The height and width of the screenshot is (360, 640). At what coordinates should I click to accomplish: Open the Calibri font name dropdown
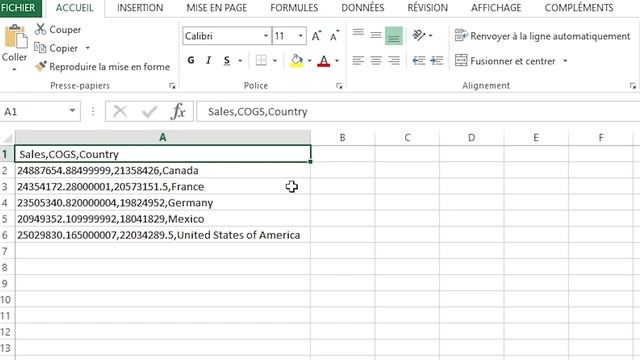point(266,36)
